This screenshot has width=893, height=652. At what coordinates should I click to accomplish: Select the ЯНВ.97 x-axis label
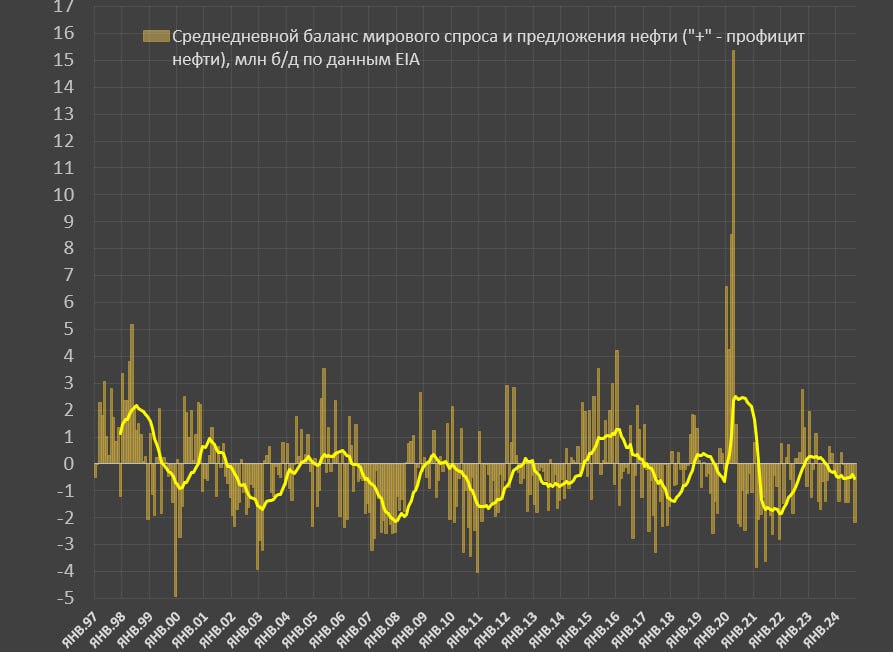82,629
